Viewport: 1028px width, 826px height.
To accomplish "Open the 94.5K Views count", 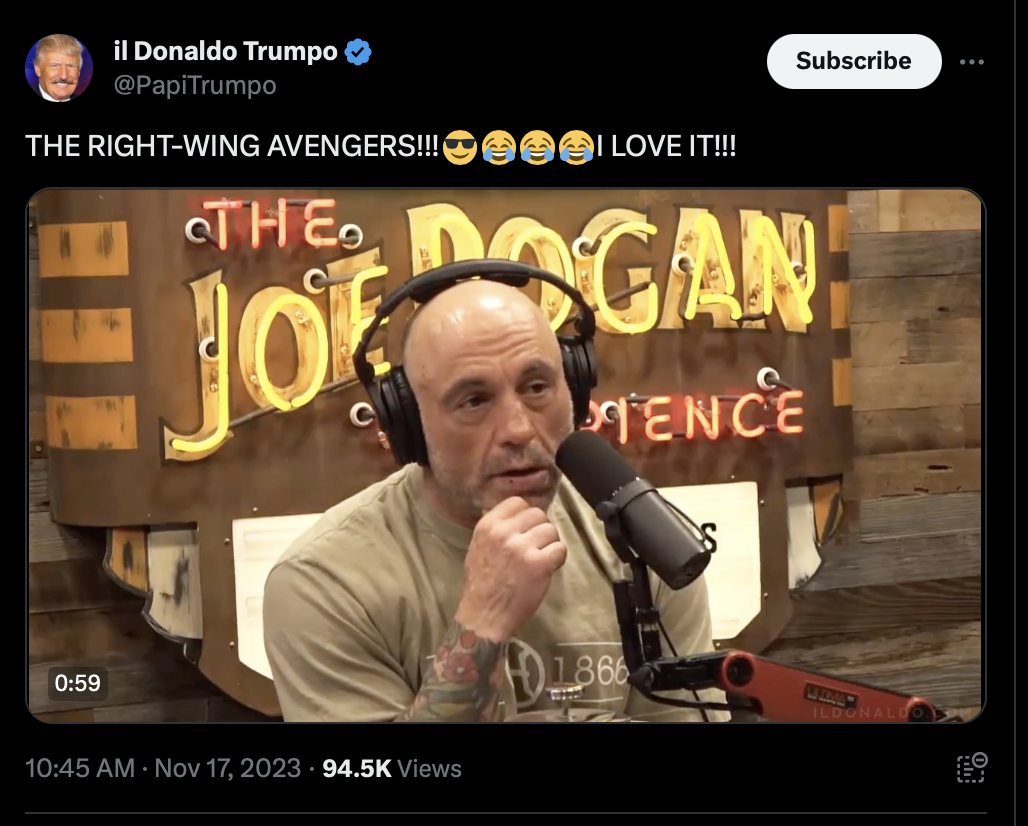I will click(392, 768).
